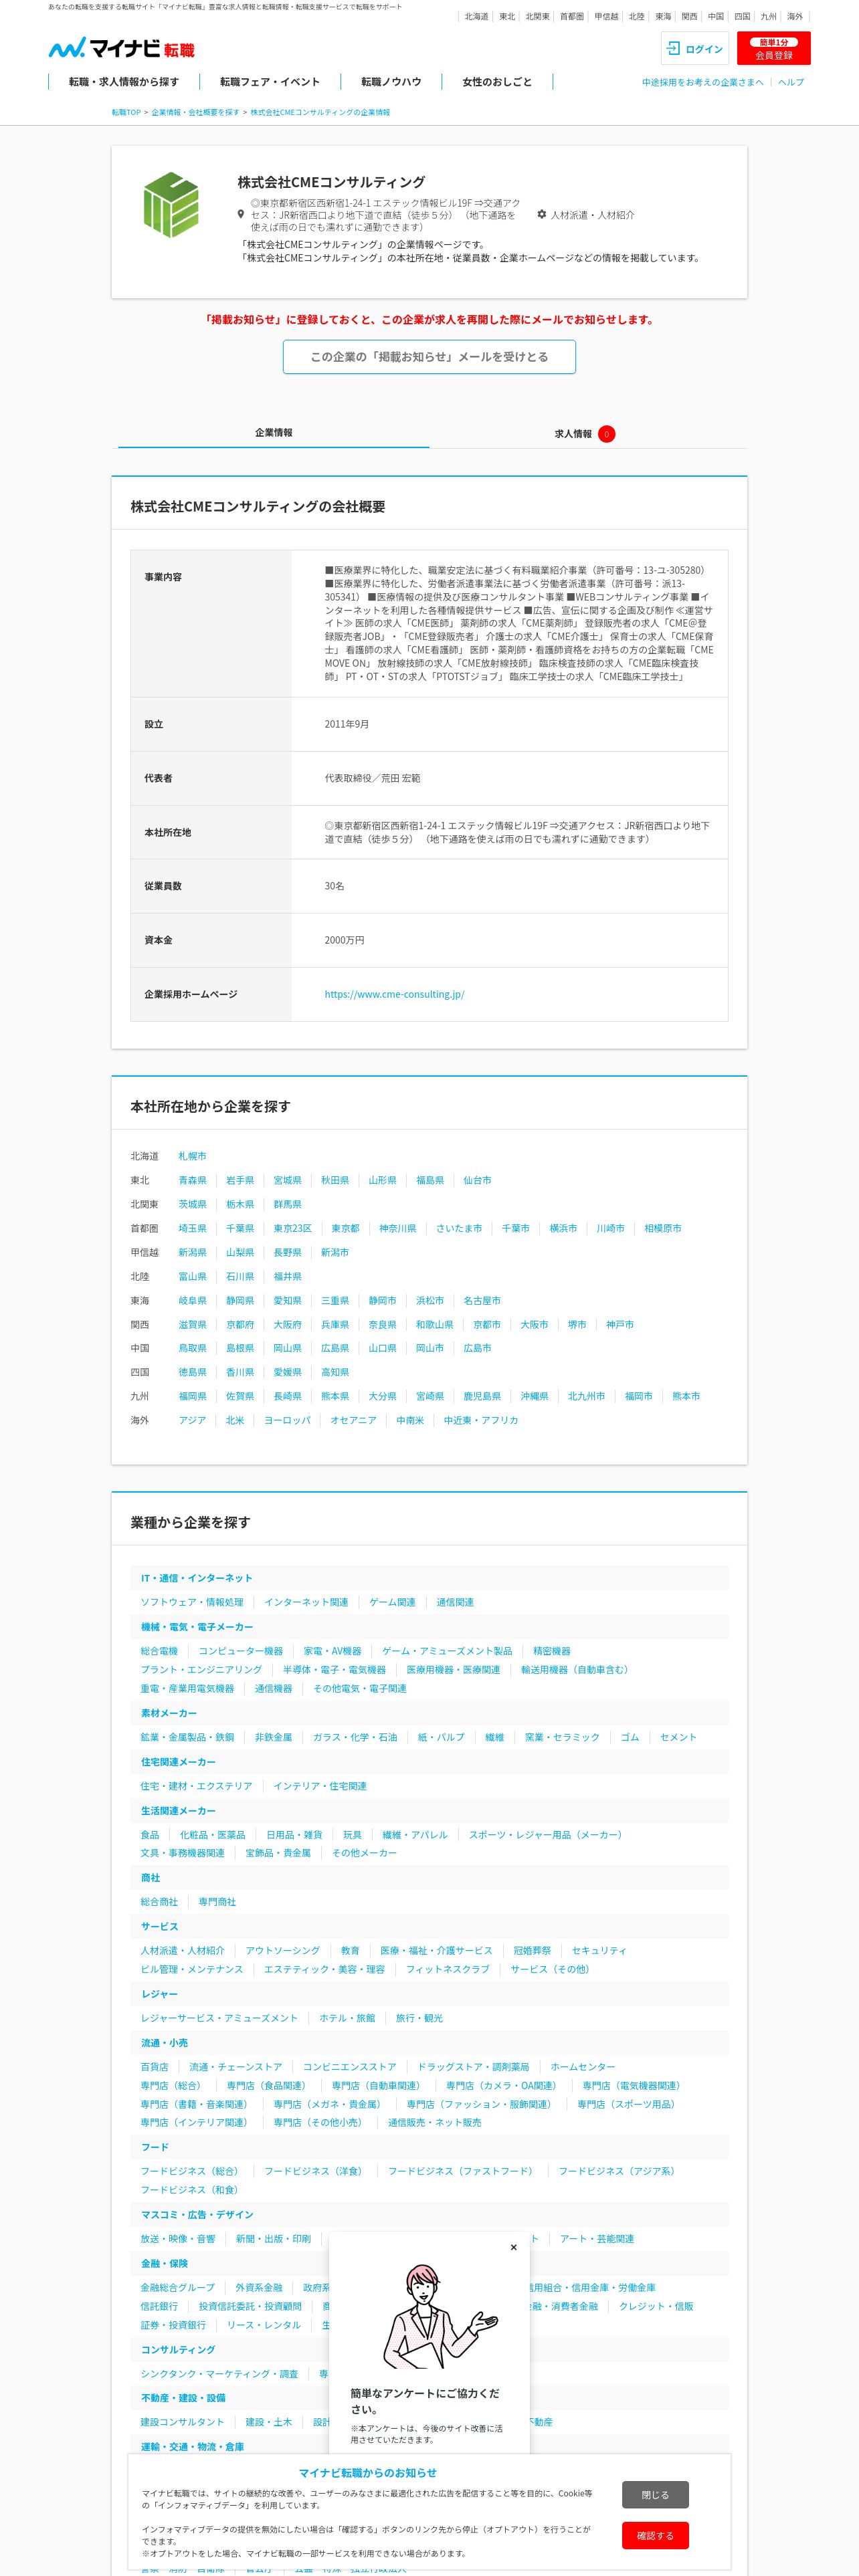Click the 高知県 location link
This screenshot has width=859, height=2576.
[x=335, y=1372]
